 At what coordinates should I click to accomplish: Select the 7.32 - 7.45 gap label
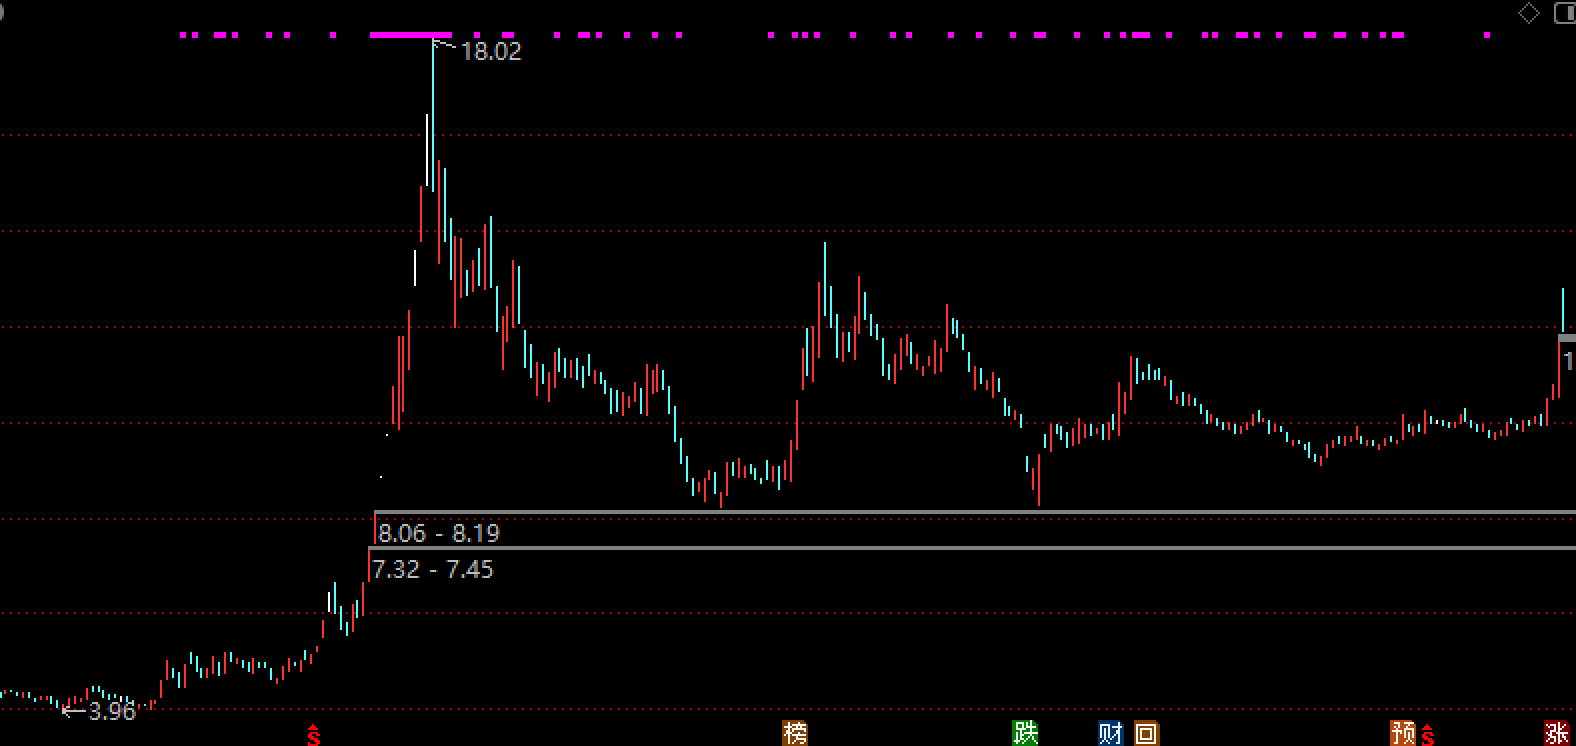click(432, 569)
